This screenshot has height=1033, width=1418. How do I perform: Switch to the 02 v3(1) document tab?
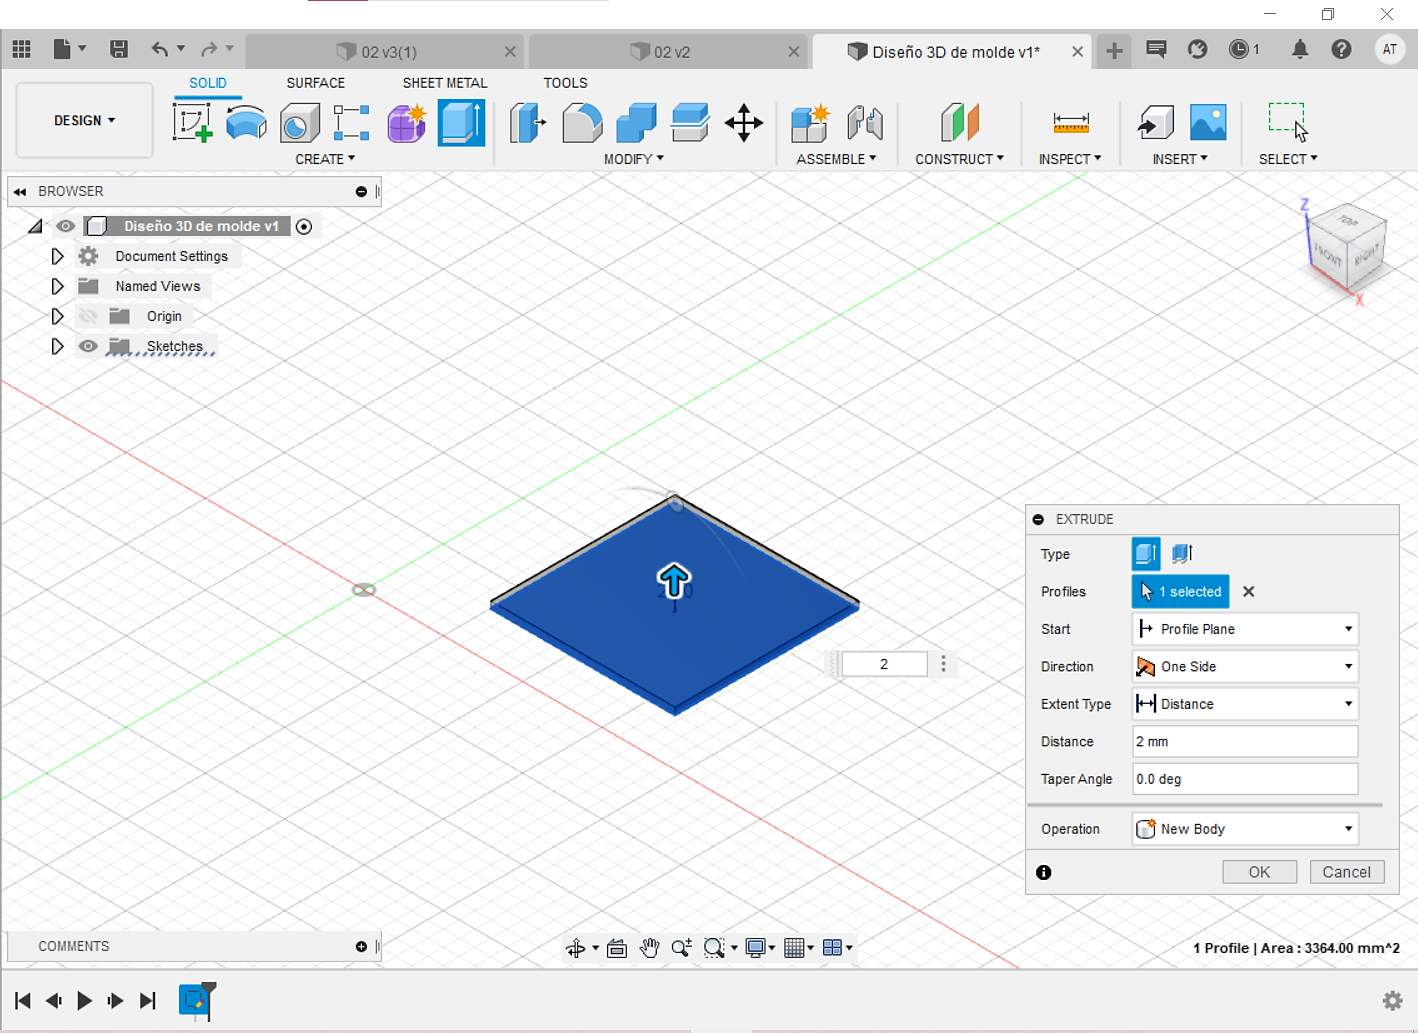[x=385, y=52]
